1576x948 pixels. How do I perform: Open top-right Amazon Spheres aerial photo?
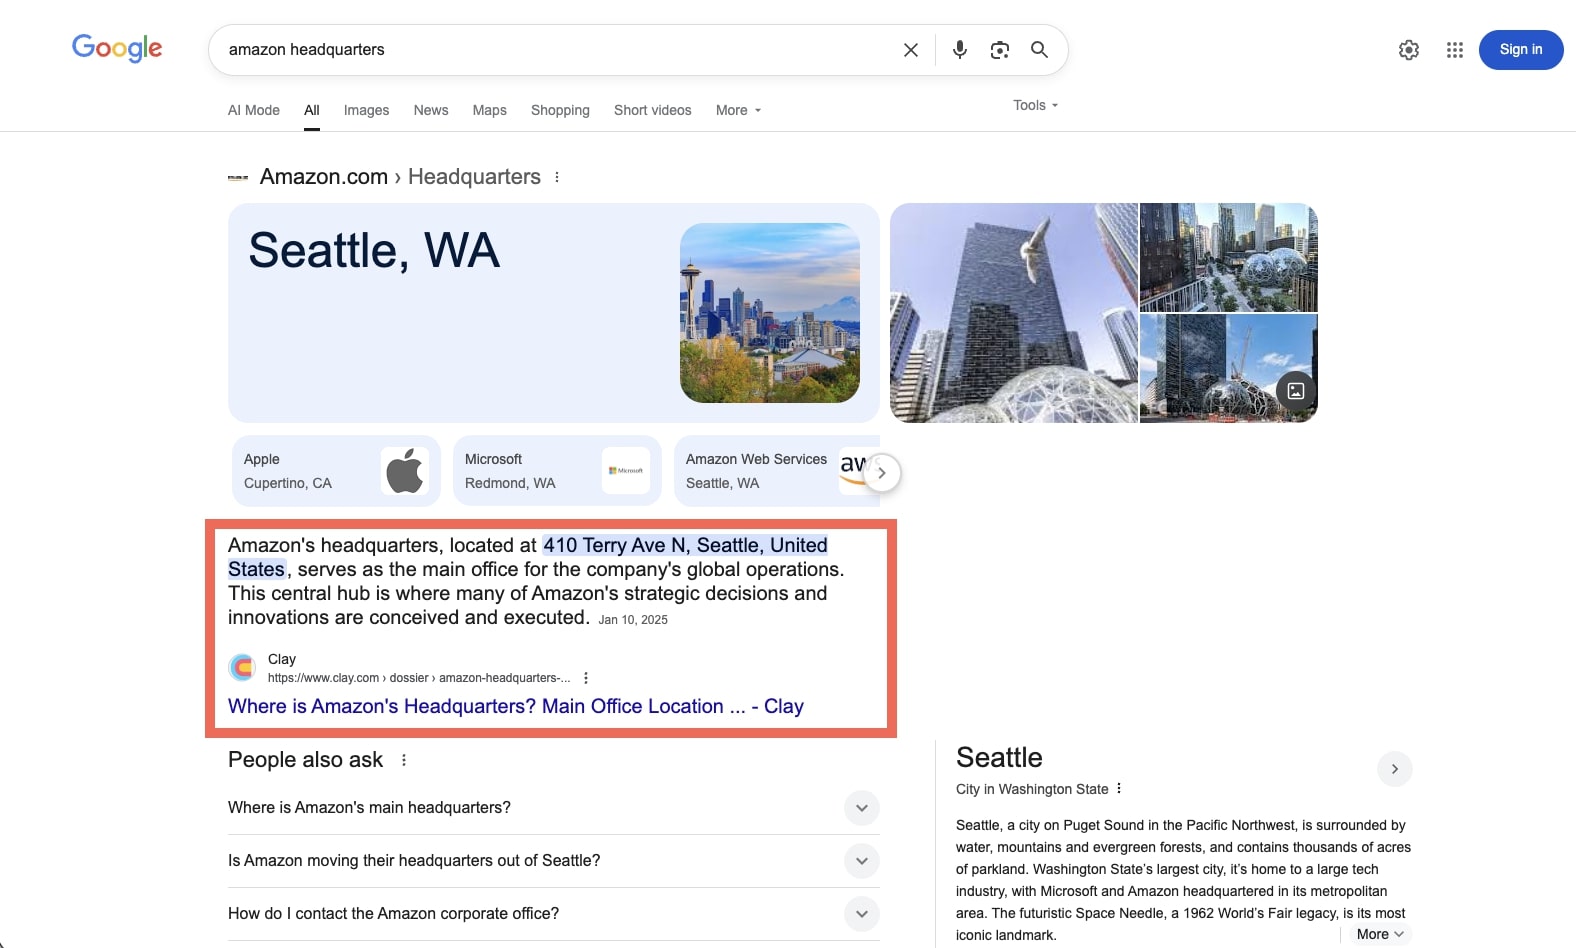coord(1229,257)
